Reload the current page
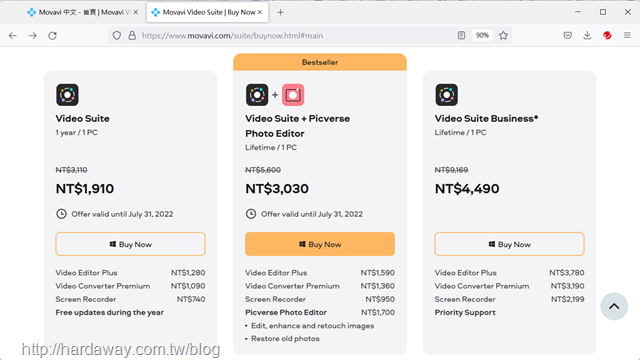The image size is (640, 360). 53,36
